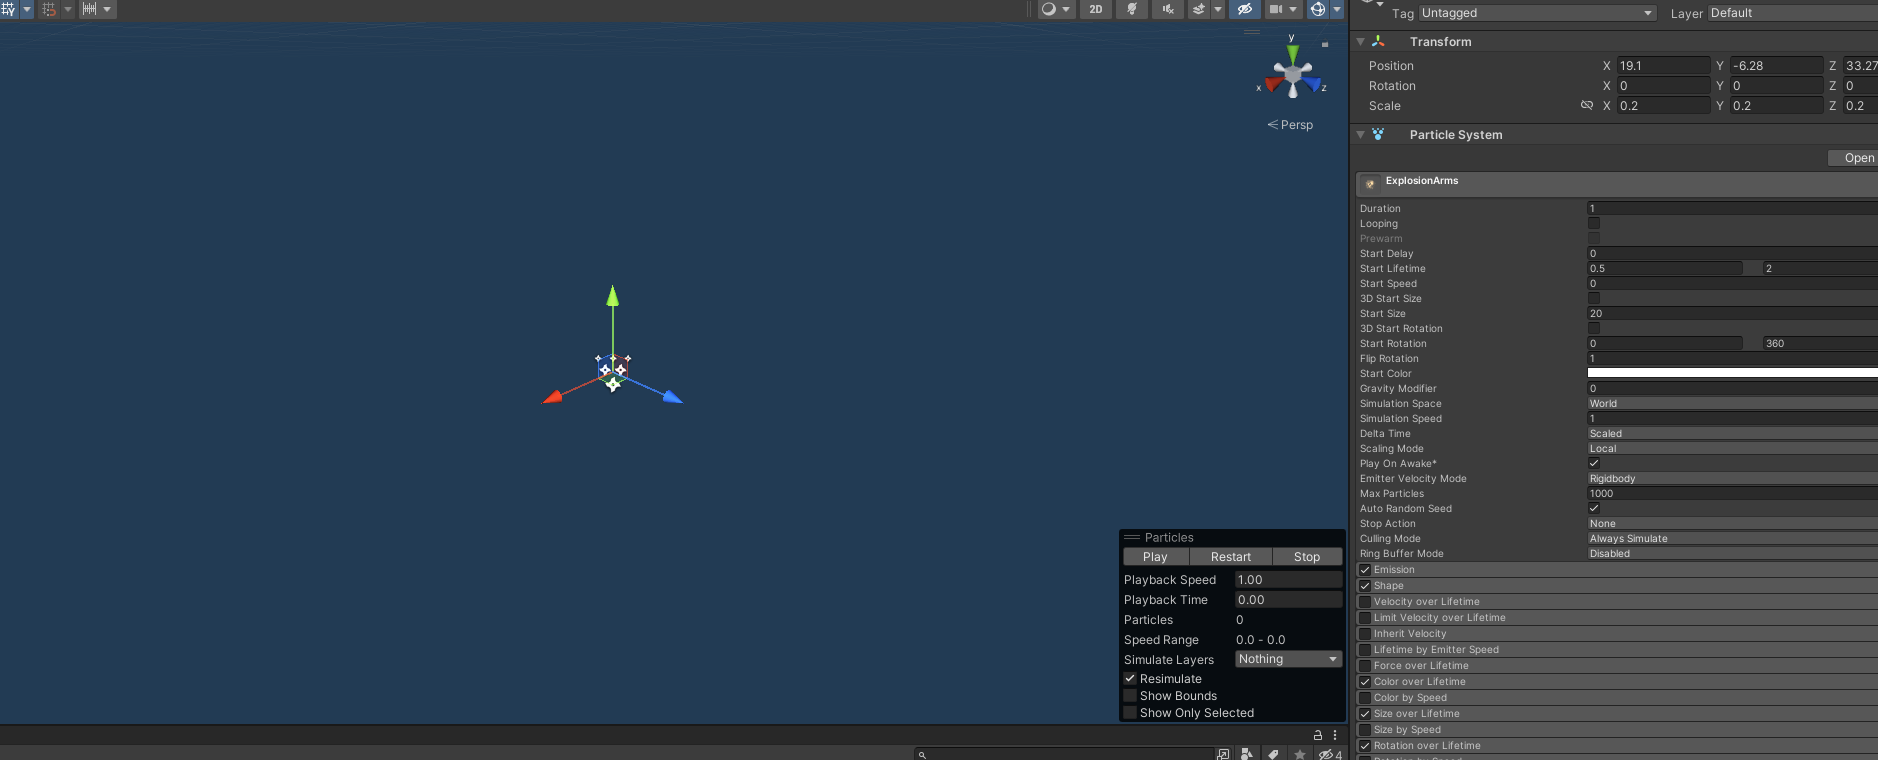
Task: Click the red X-axis move handle arrow
Action: coord(552,398)
